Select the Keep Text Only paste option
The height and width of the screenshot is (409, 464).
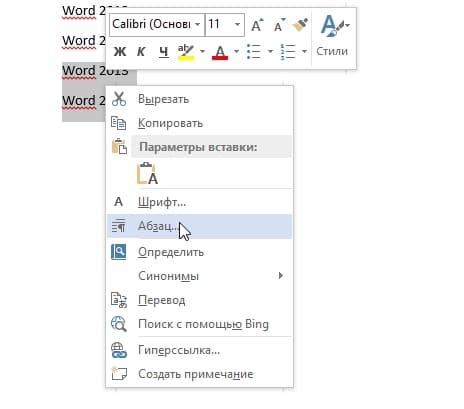click(x=147, y=173)
